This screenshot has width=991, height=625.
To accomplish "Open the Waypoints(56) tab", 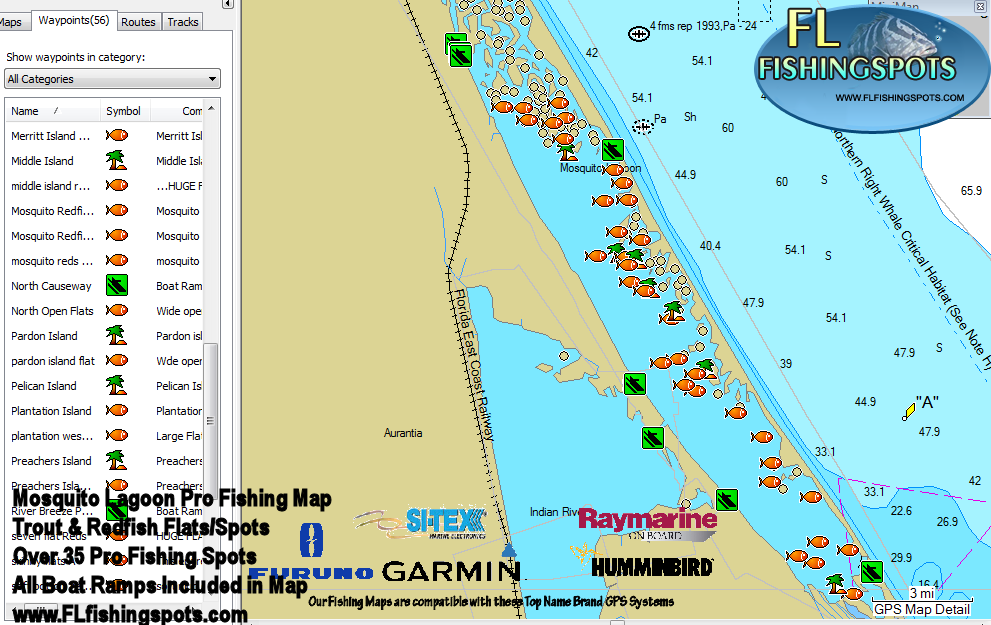I will [74, 20].
